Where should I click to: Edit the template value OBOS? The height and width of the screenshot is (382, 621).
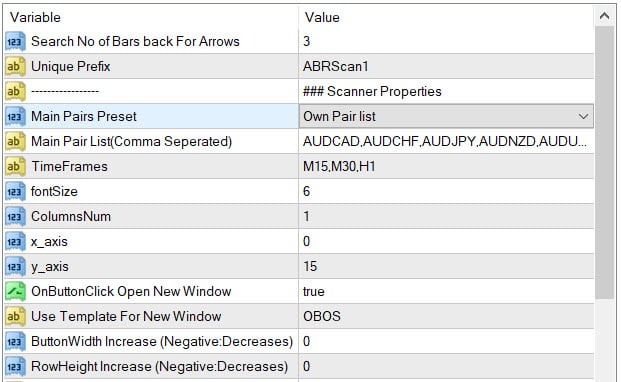(446, 317)
